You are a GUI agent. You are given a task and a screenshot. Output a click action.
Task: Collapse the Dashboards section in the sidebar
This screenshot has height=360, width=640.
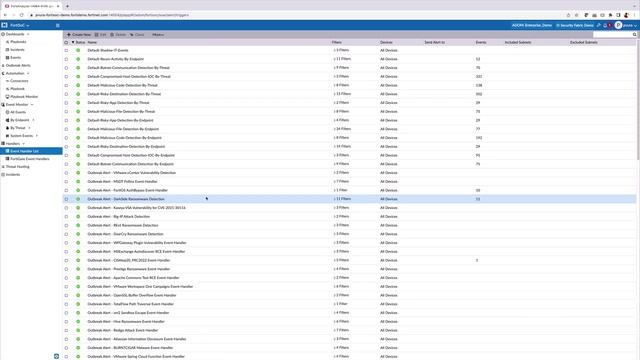[x=28, y=34]
